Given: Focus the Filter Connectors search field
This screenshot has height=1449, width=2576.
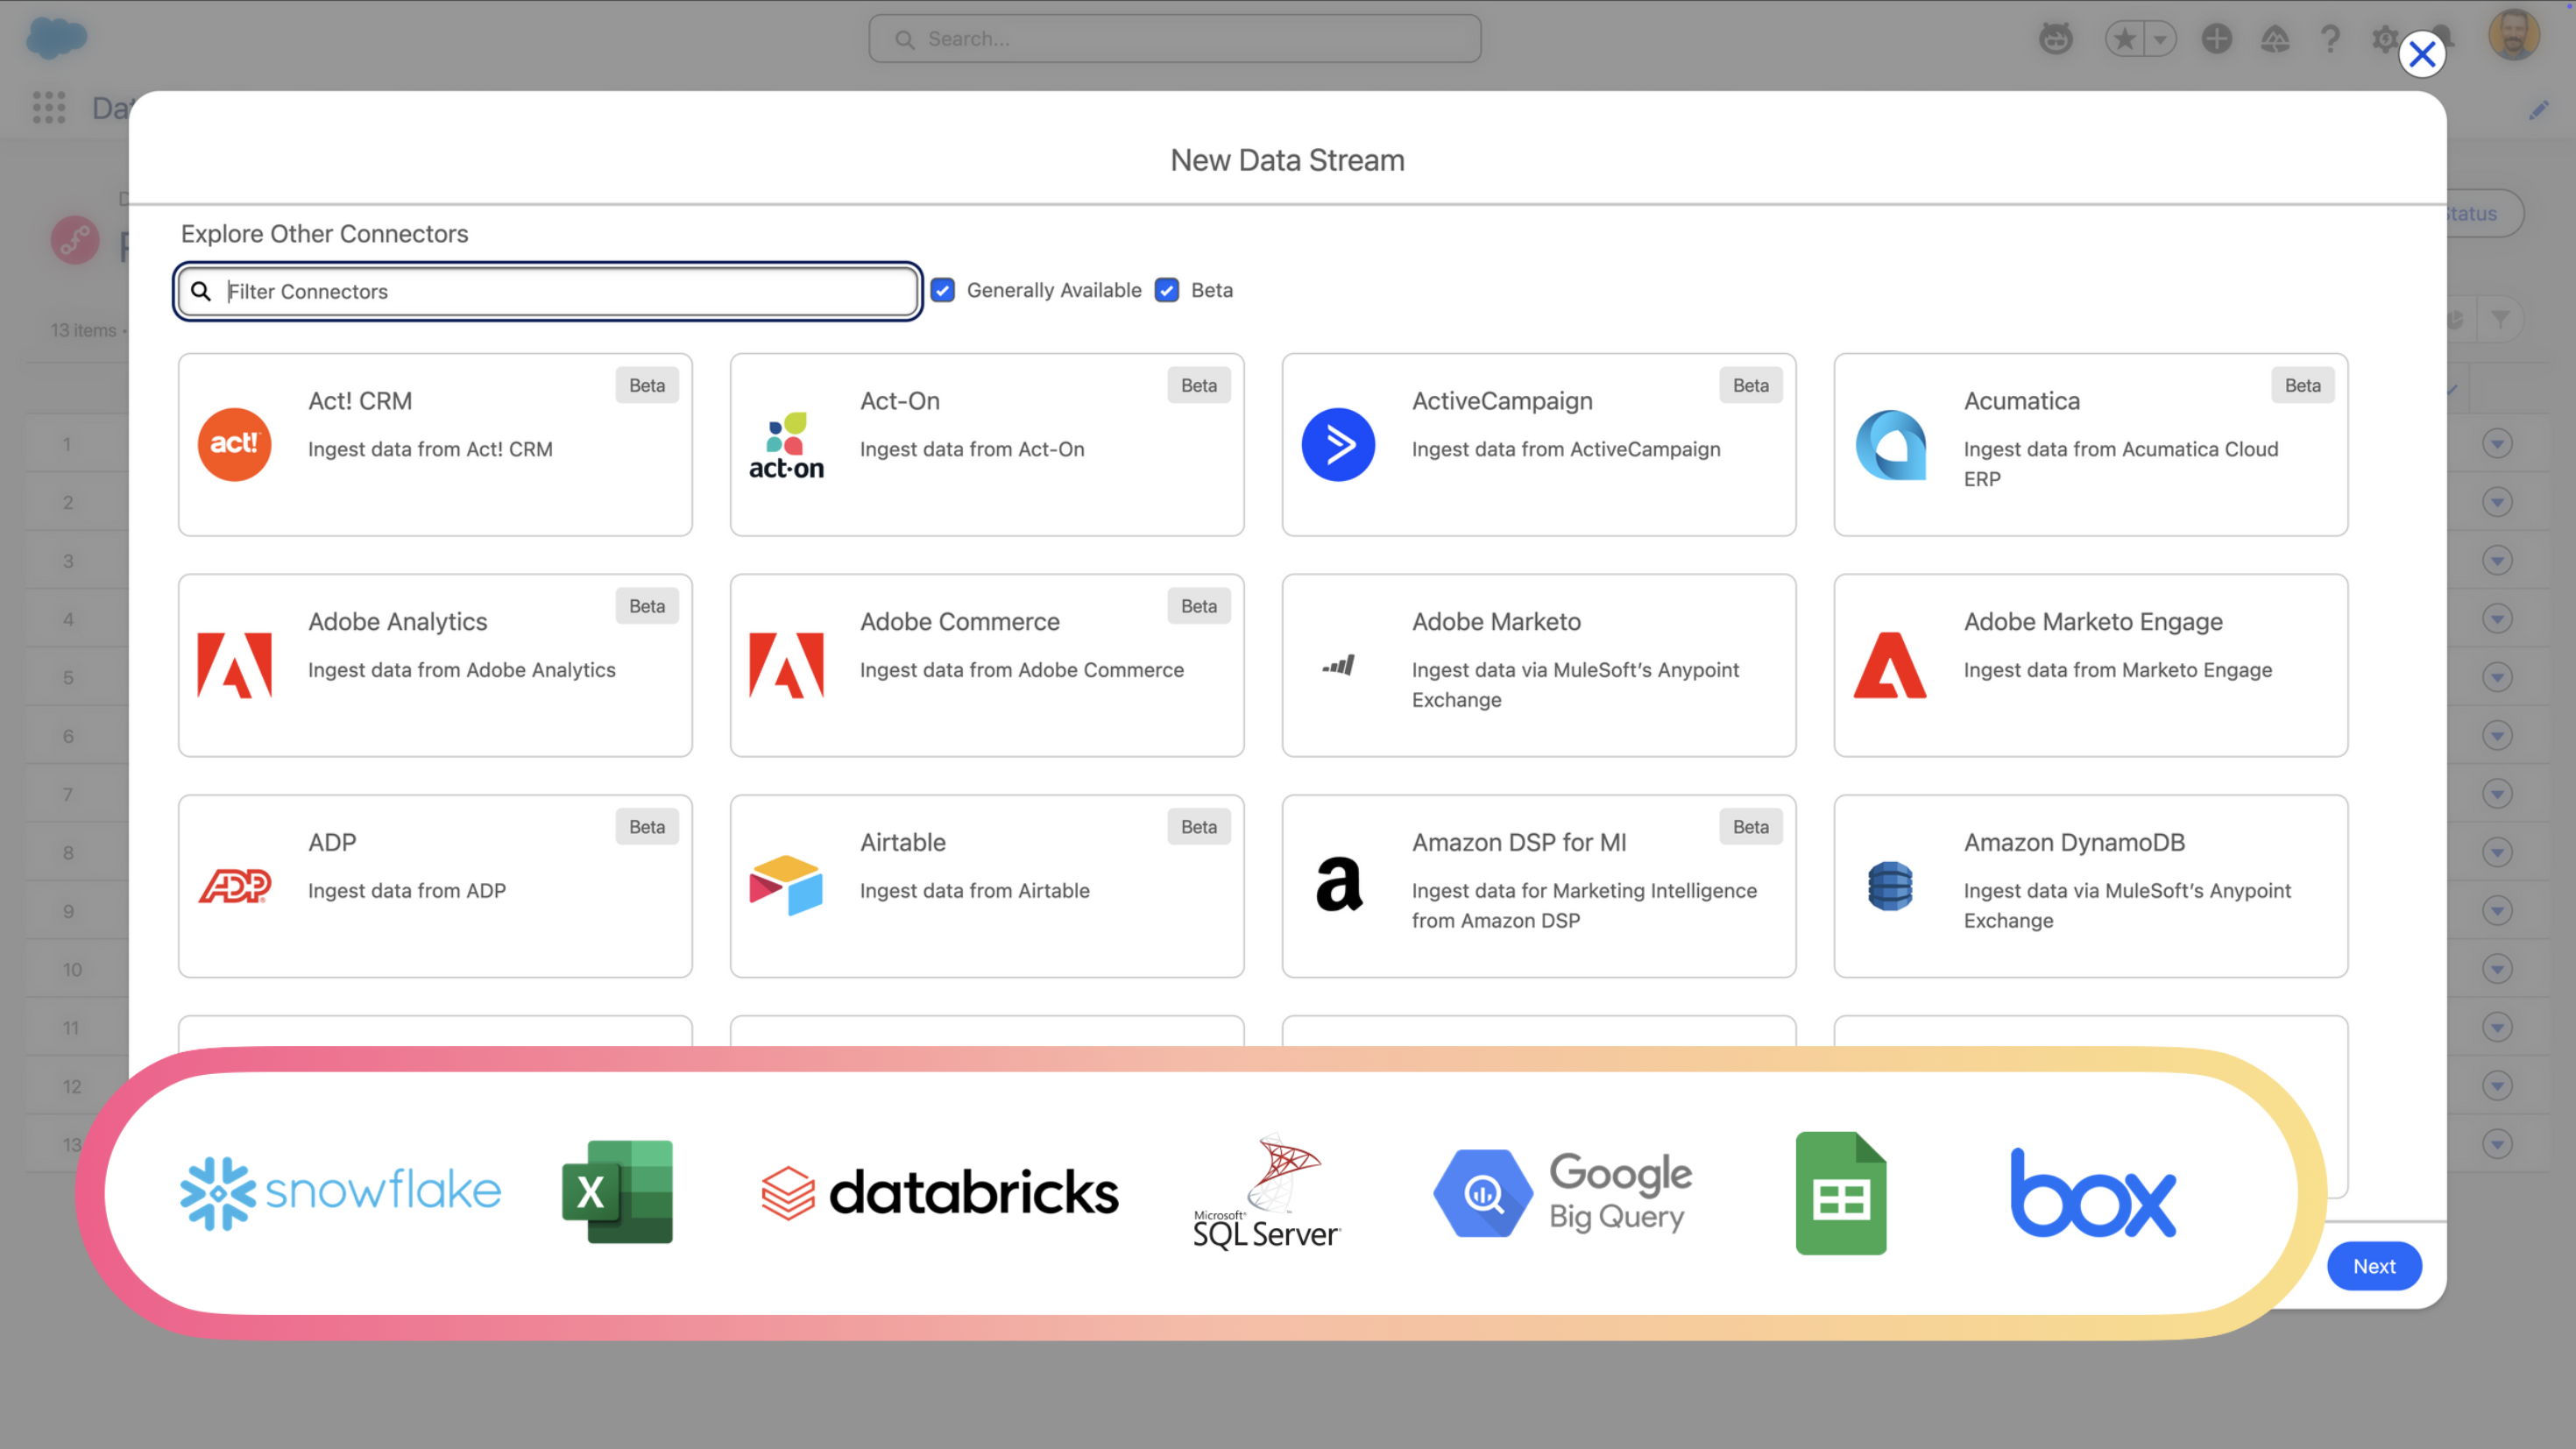Looking at the screenshot, I should click(560, 291).
